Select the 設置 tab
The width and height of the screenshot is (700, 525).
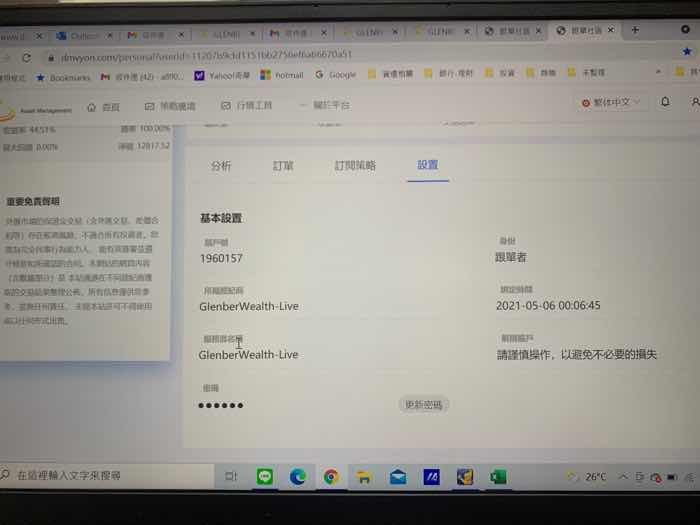427,165
